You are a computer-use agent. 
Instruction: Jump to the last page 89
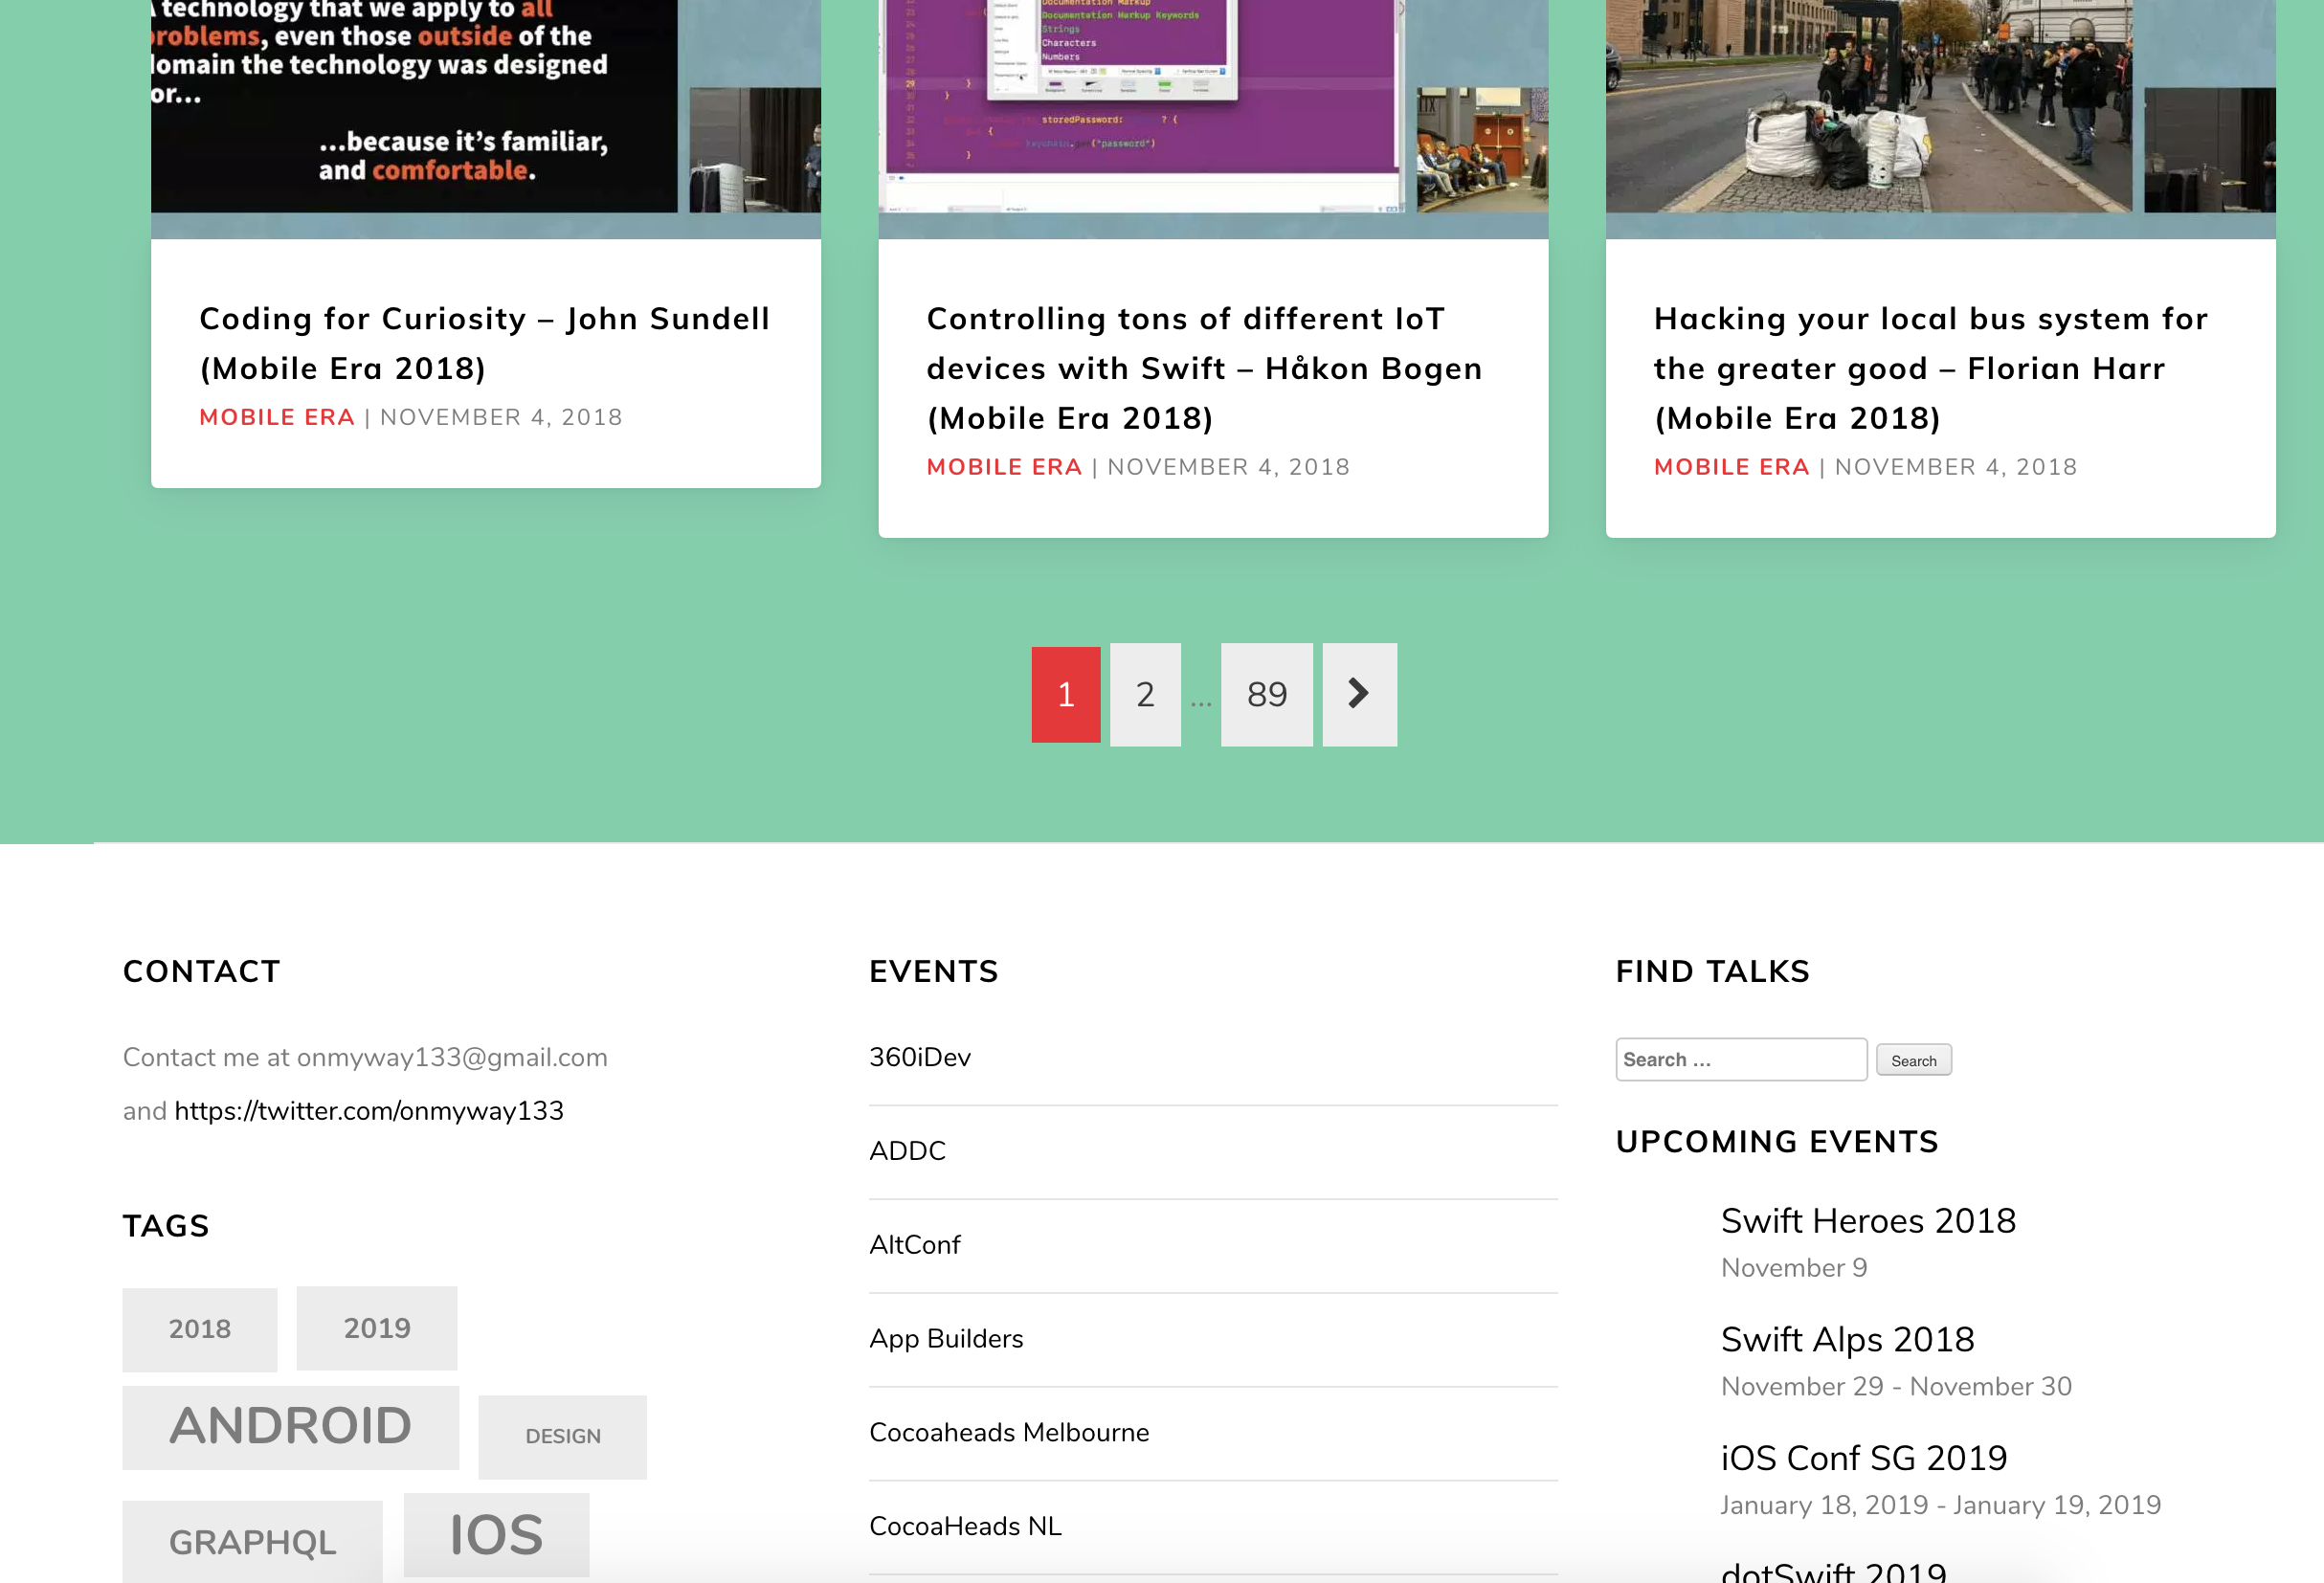(x=1266, y=694)
